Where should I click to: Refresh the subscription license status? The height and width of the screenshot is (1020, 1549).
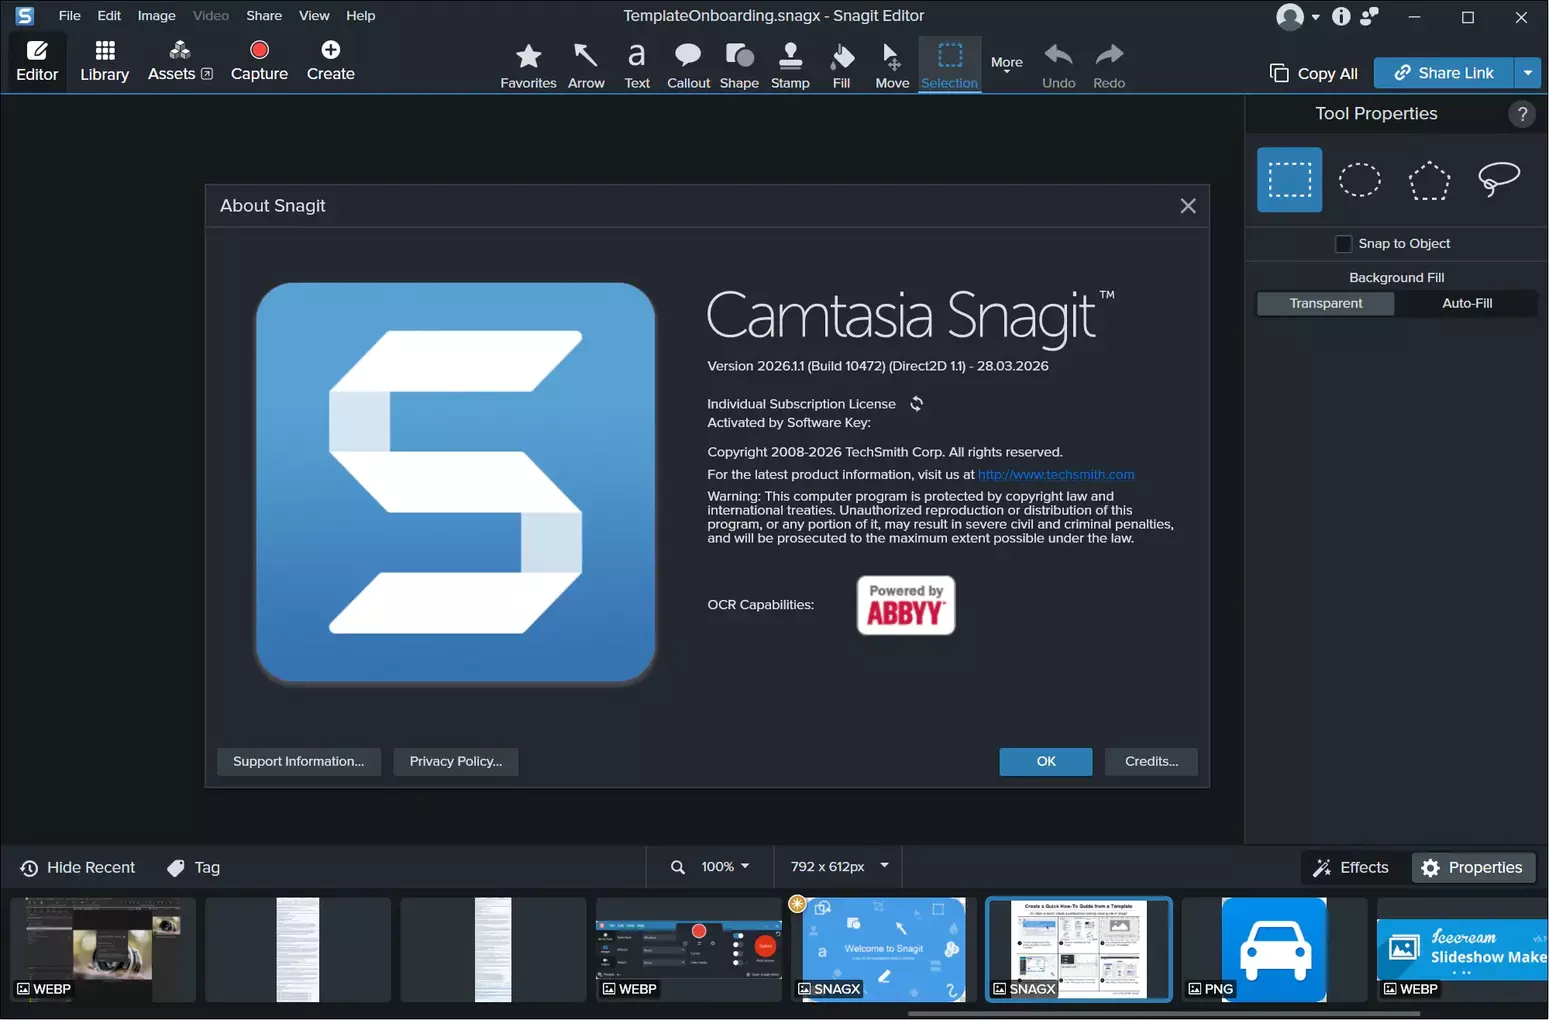point(916,404)
